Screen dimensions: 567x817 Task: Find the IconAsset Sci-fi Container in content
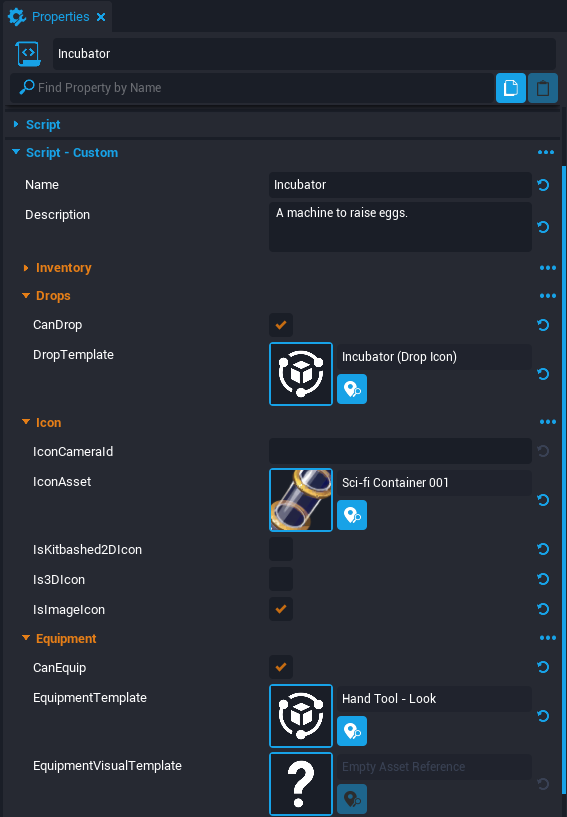[352, 515]
